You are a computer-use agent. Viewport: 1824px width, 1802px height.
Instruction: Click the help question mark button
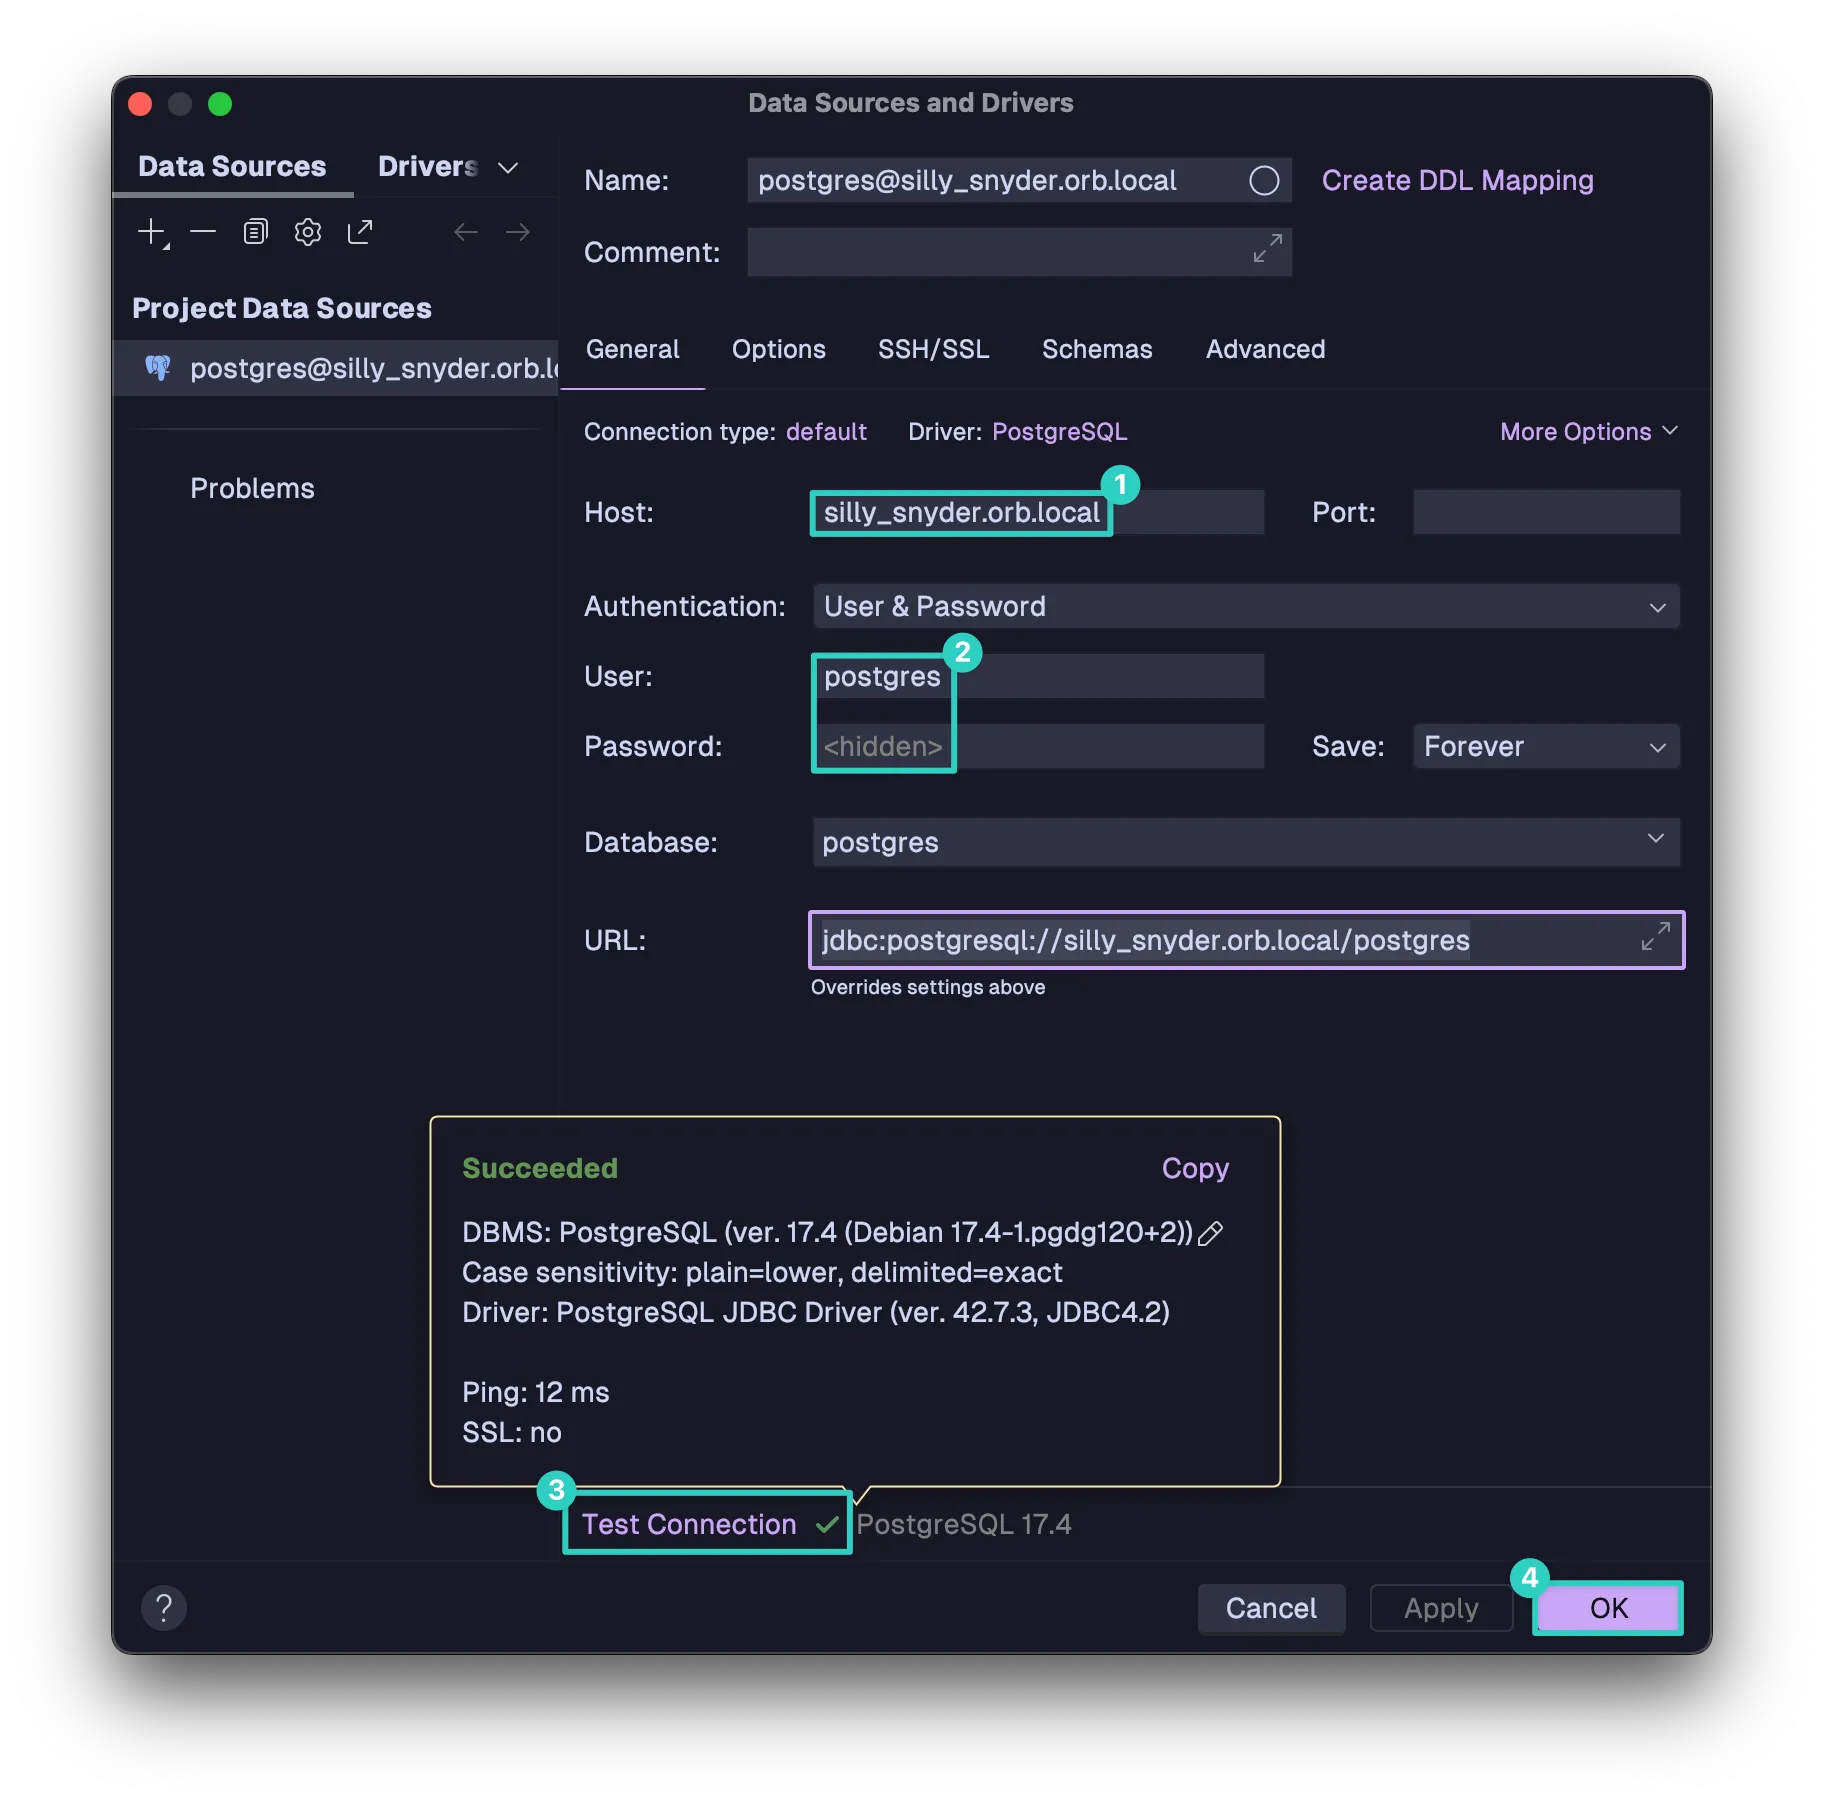[164, 1608]
